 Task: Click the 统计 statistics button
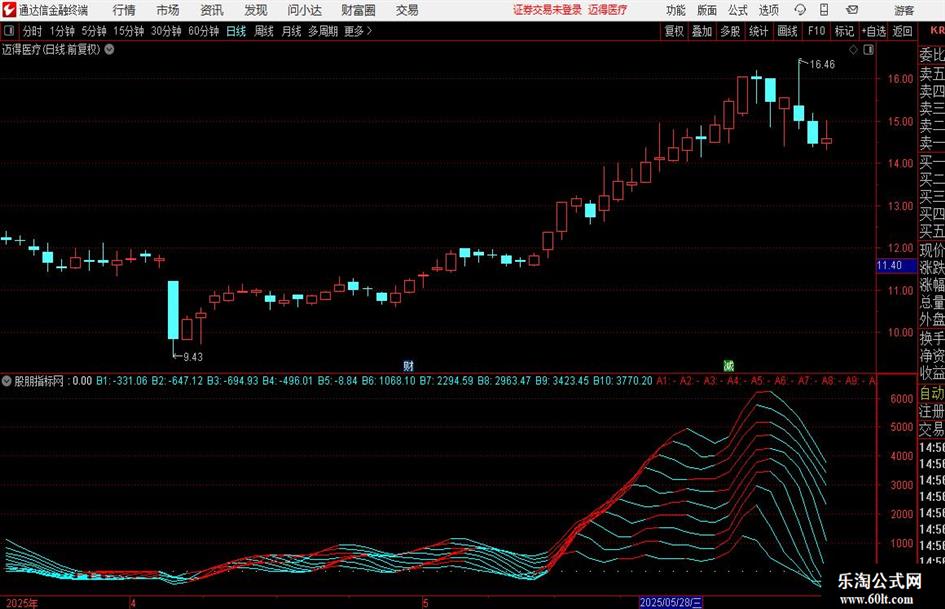[758, 31]
